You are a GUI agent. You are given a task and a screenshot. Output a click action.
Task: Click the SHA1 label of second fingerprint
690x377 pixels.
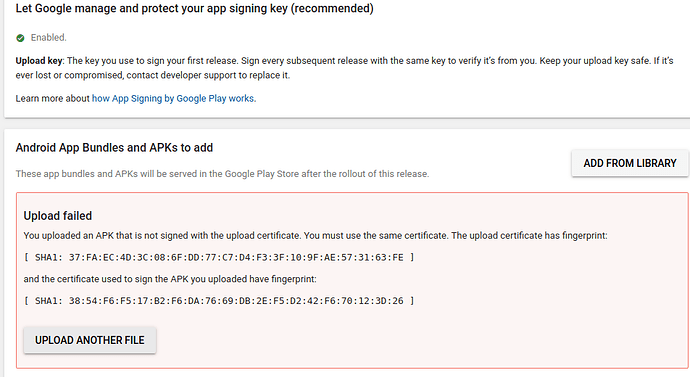pyautogui.click(x=48, y=301)
